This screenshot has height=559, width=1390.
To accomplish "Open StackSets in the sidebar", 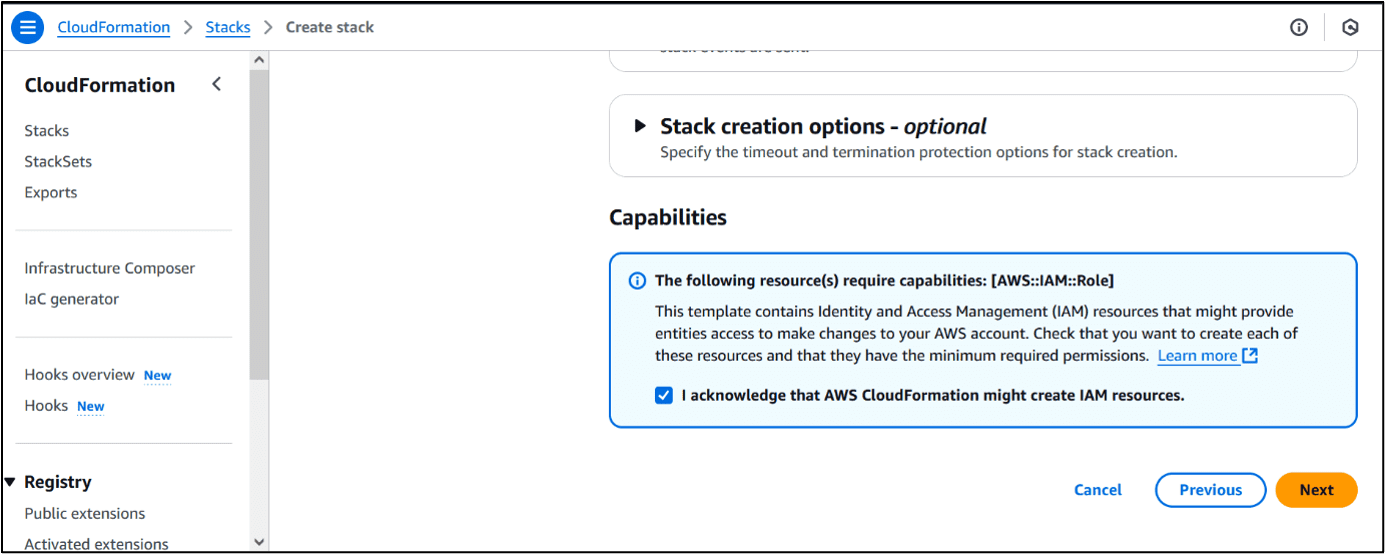I will pos(58,162).
